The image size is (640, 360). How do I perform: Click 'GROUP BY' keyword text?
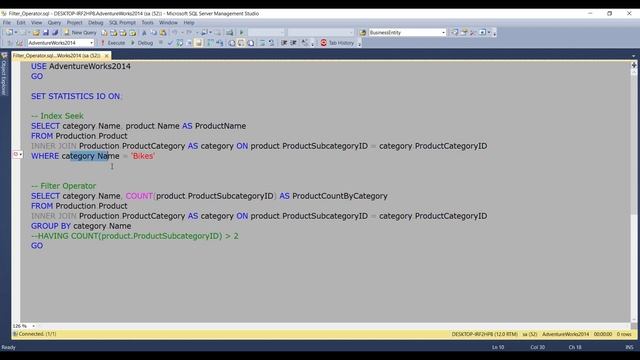point(51,226)
